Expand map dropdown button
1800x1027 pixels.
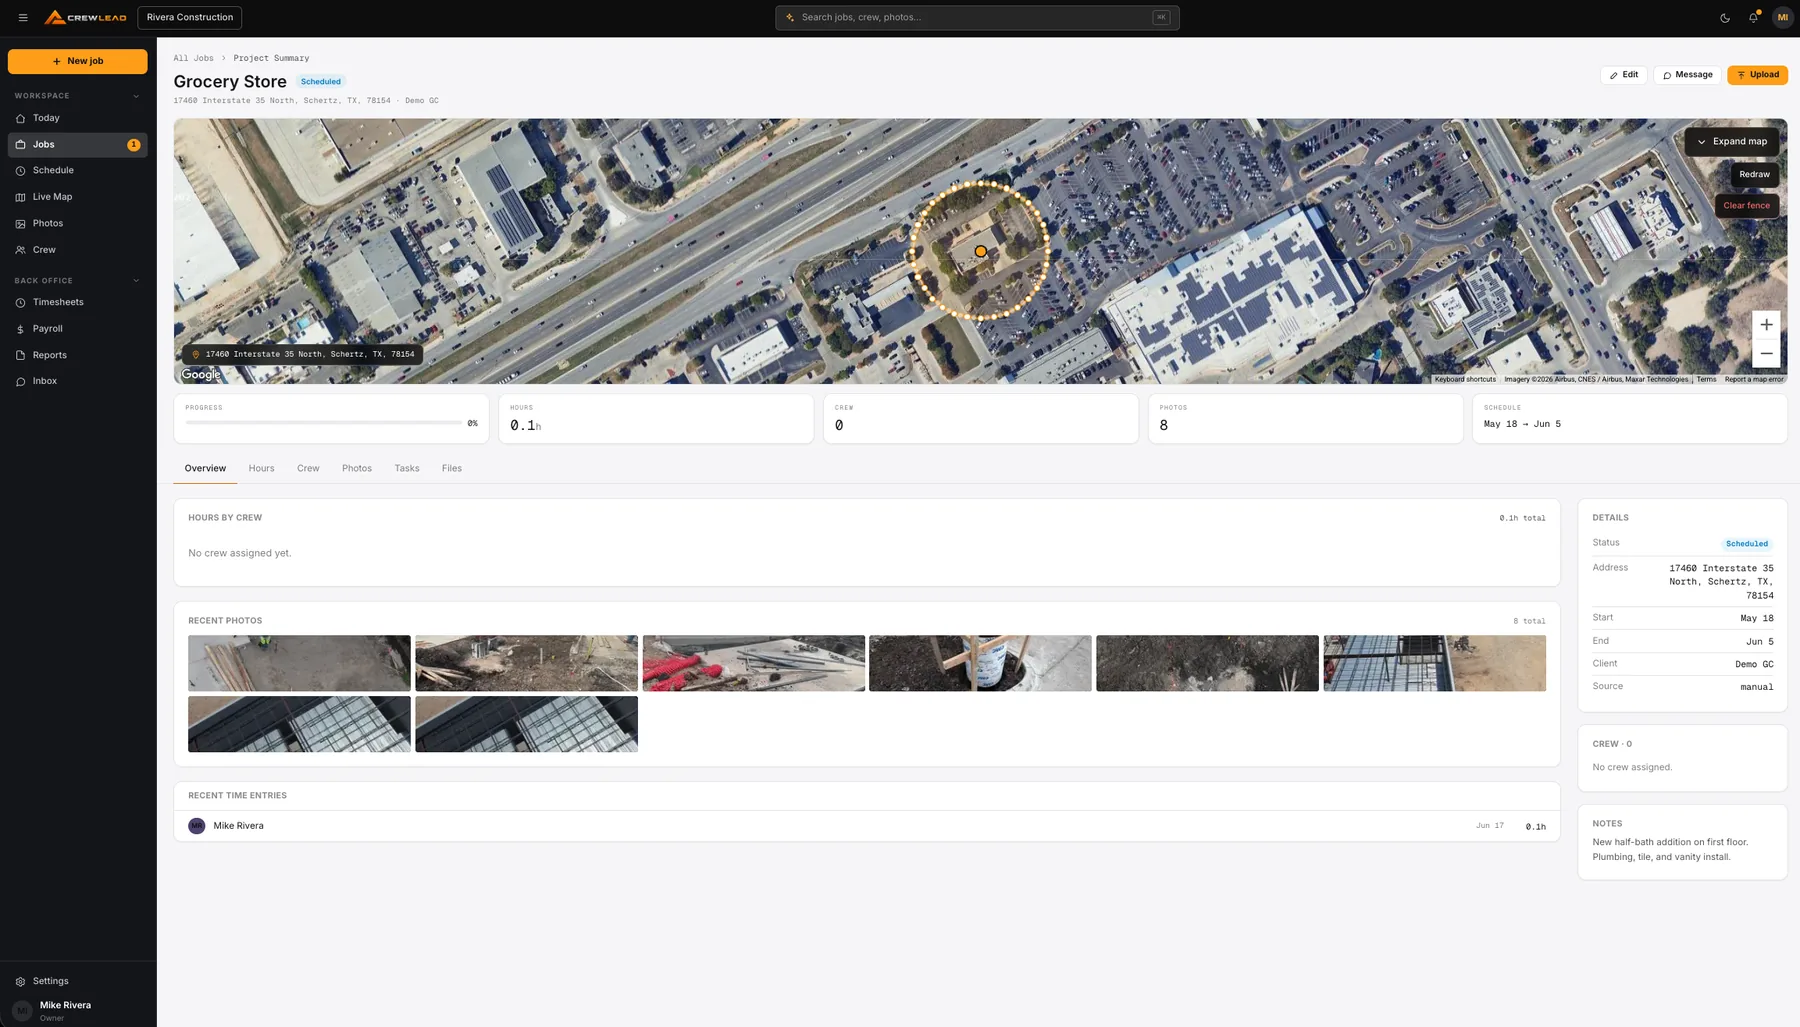[x=1732, y=142]
